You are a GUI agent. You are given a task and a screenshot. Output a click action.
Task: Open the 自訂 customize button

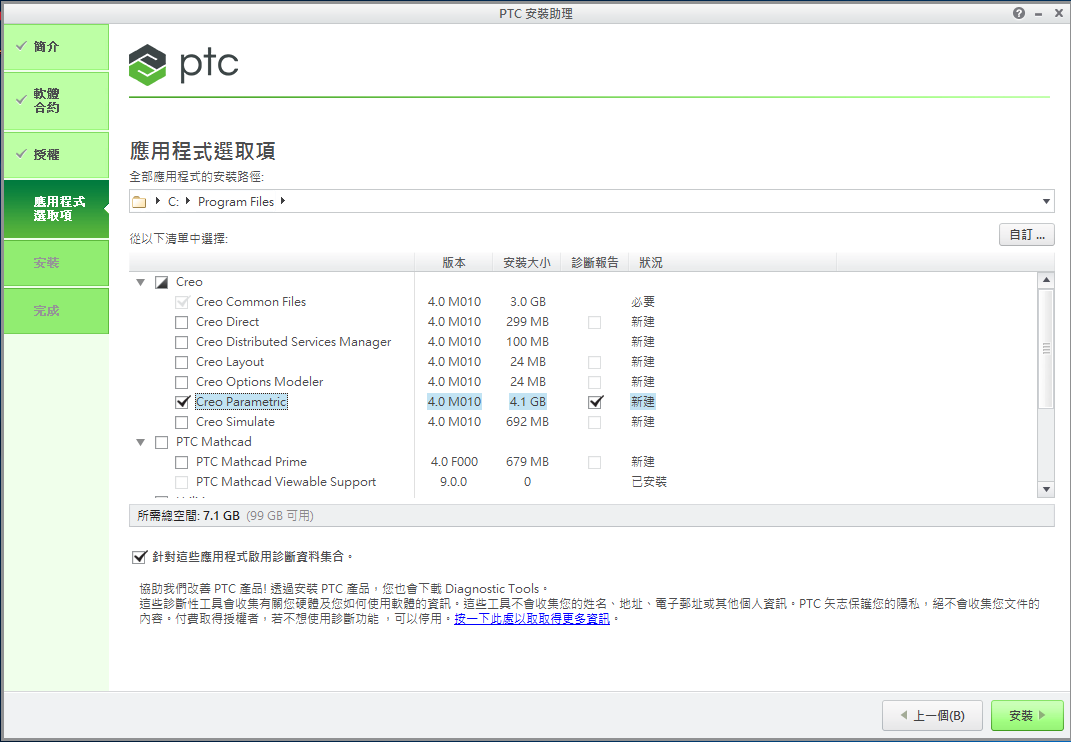(x=1026, y=235)
